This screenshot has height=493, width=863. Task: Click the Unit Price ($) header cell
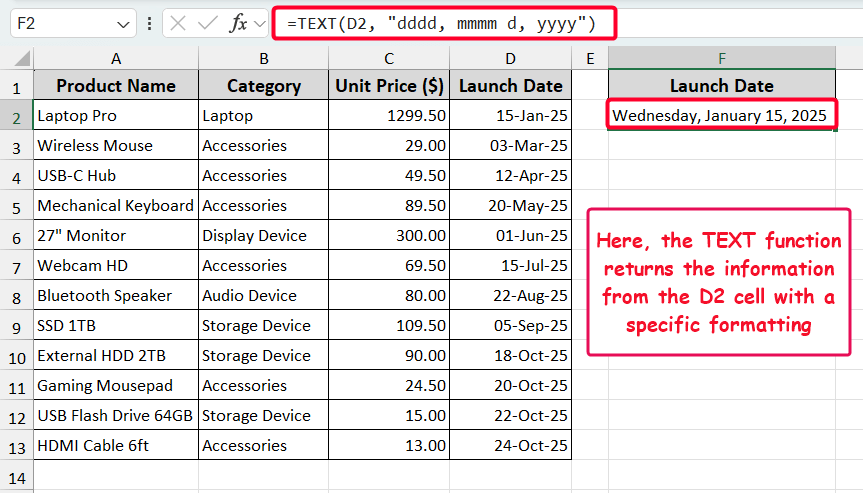389,86
